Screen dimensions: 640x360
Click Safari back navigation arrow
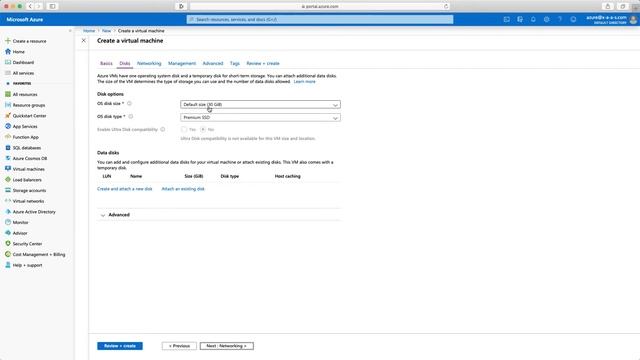click(30, 6)
